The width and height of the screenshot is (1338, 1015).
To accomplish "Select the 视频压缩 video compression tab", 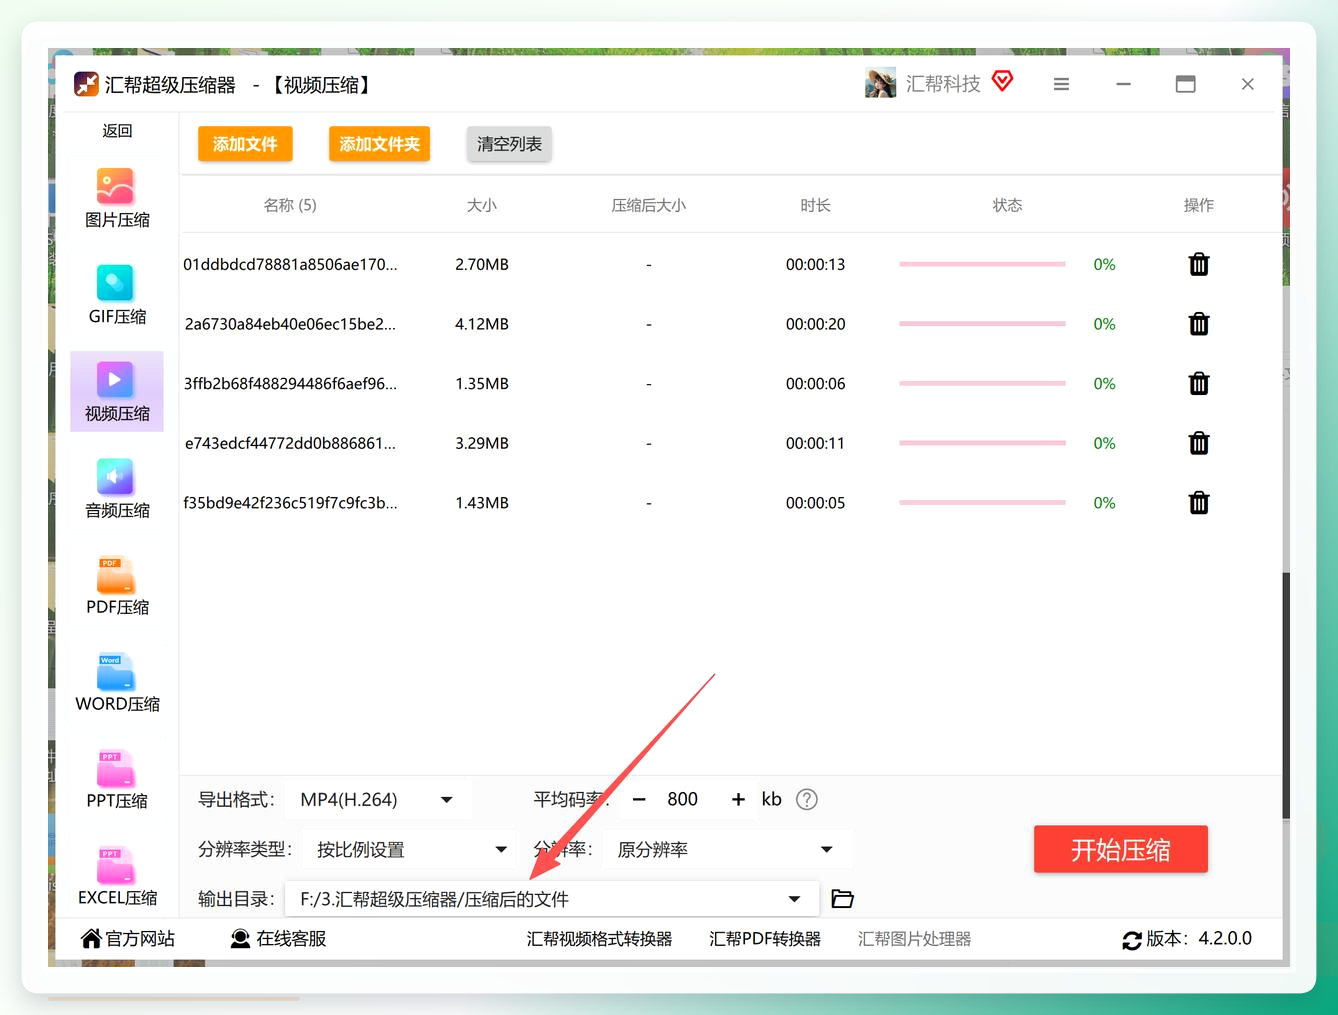I will click(x=117, y=391).
